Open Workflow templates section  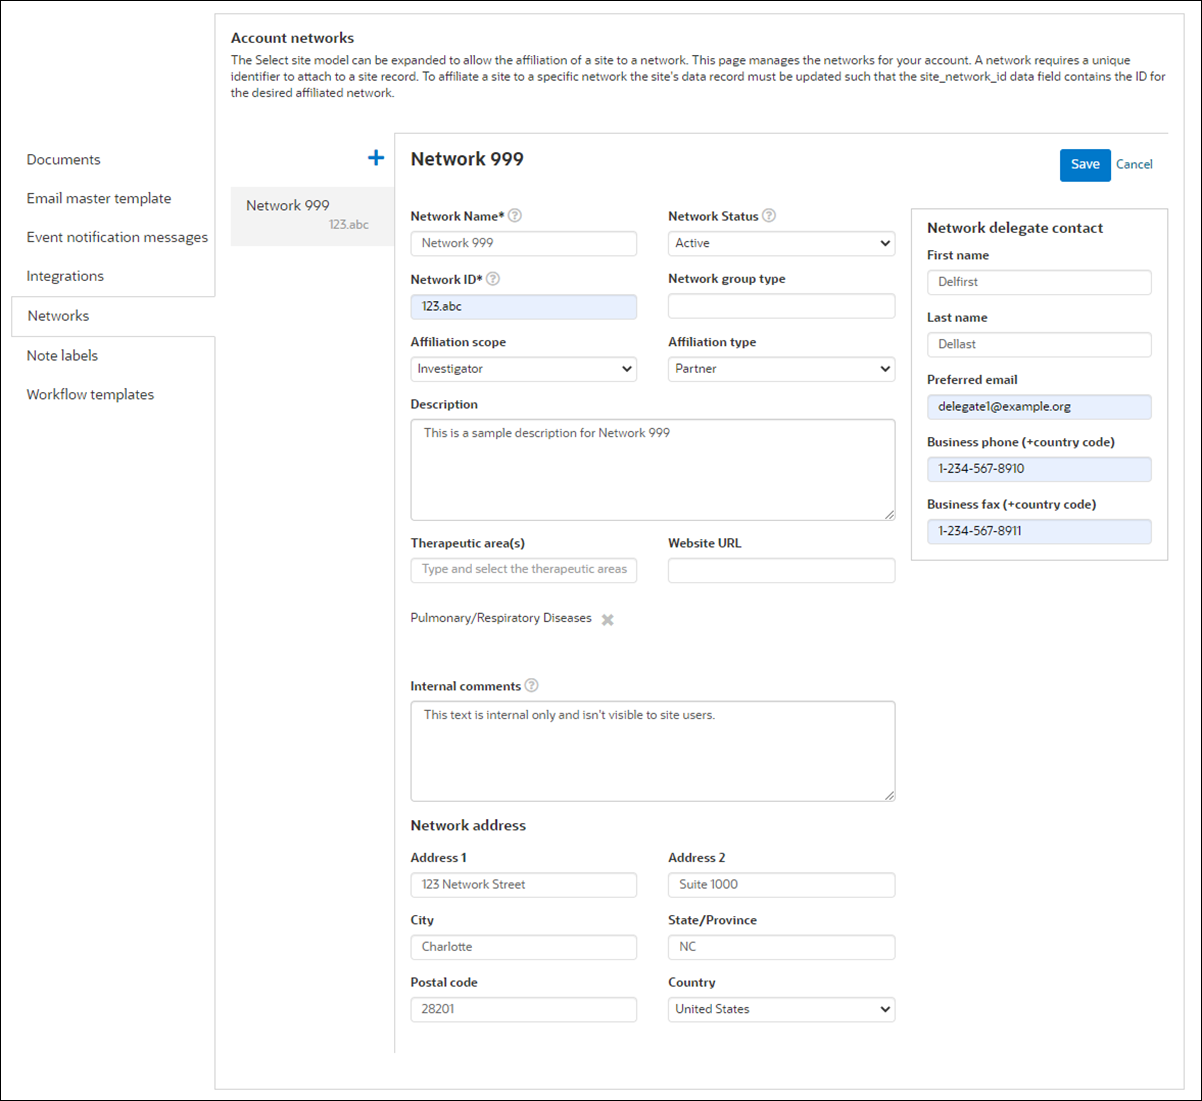[90, 395]
